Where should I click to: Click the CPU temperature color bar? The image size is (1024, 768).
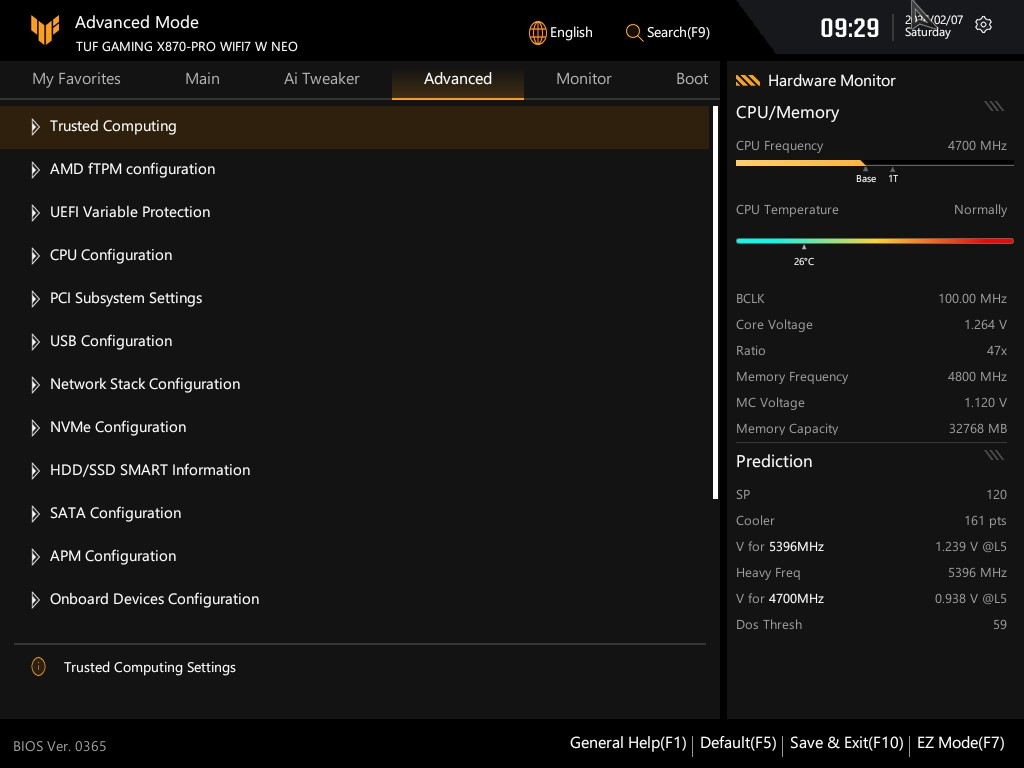pyautogui.click(x=874, y=241)
